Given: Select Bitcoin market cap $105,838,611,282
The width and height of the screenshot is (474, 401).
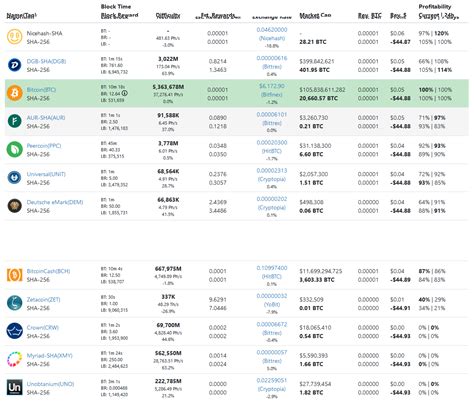Looking at the screenshot, I should pos(322,90).
